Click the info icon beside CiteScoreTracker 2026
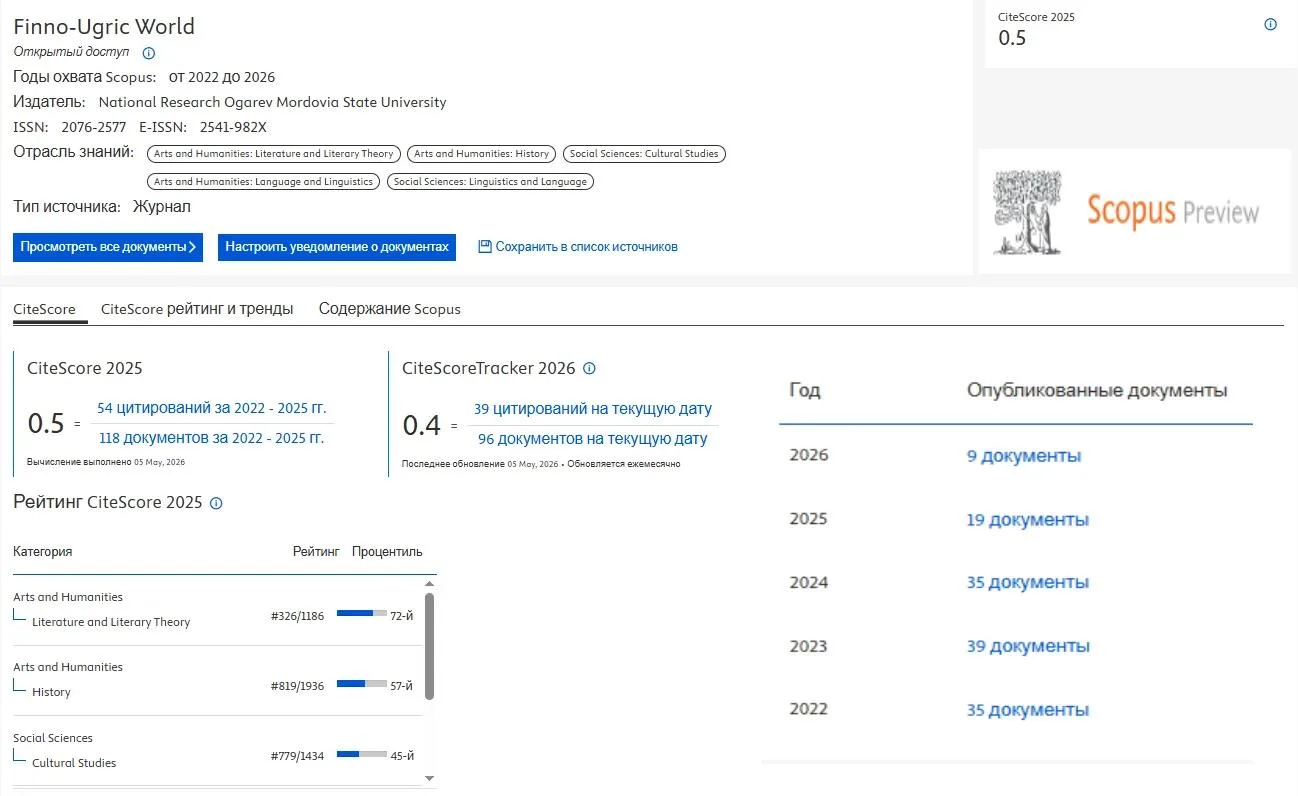The image size is (1298, 796). [x=589, y=368]
